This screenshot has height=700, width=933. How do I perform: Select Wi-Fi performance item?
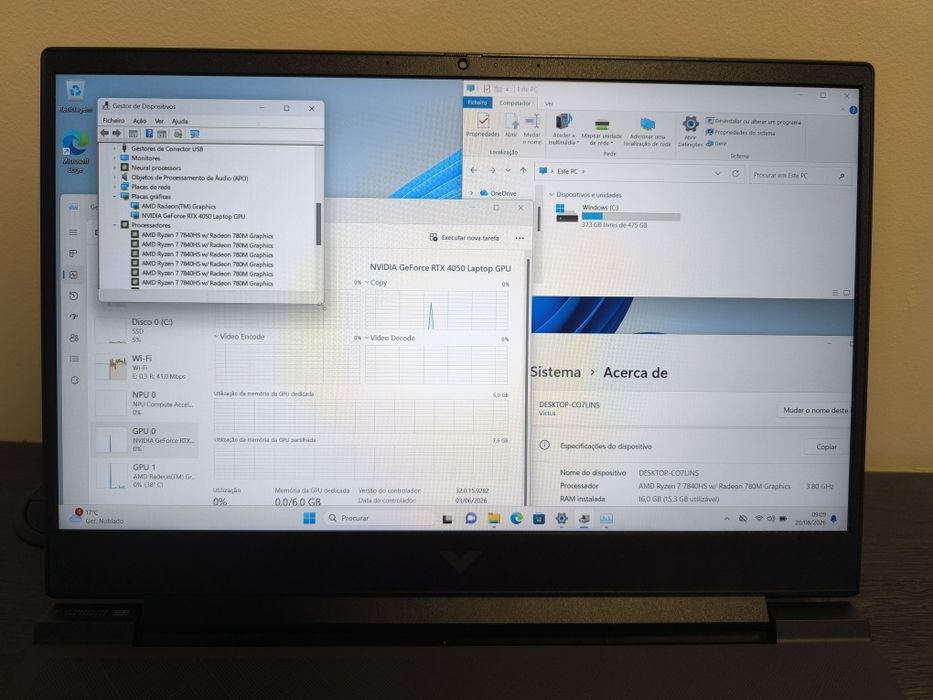pos(146,367)
